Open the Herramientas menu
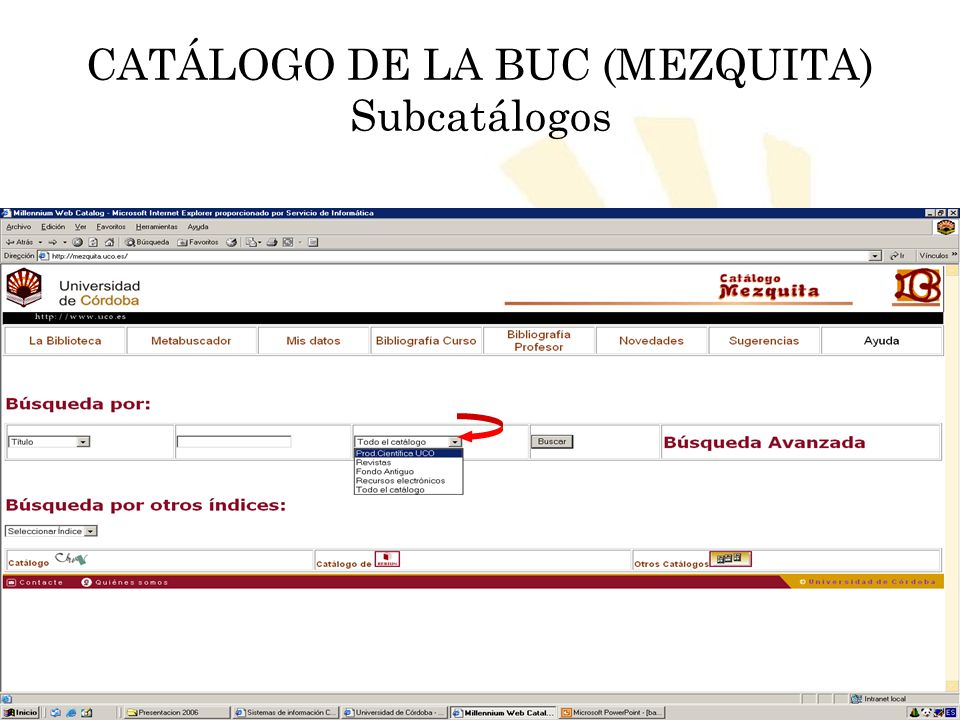 click(x=157, y=227)
